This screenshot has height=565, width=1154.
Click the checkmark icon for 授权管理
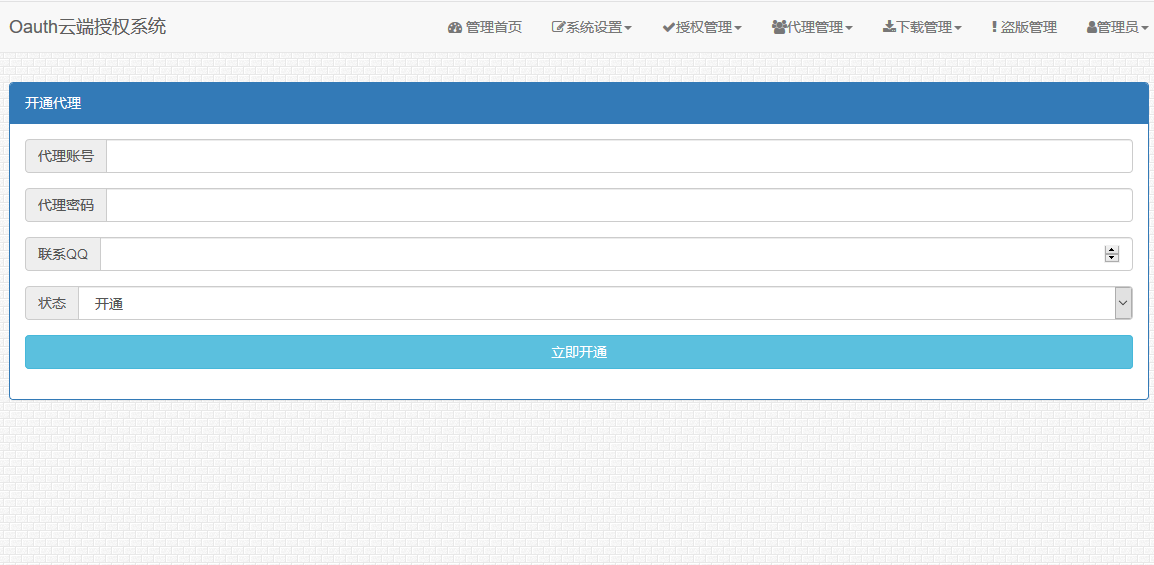click(668, 28)
